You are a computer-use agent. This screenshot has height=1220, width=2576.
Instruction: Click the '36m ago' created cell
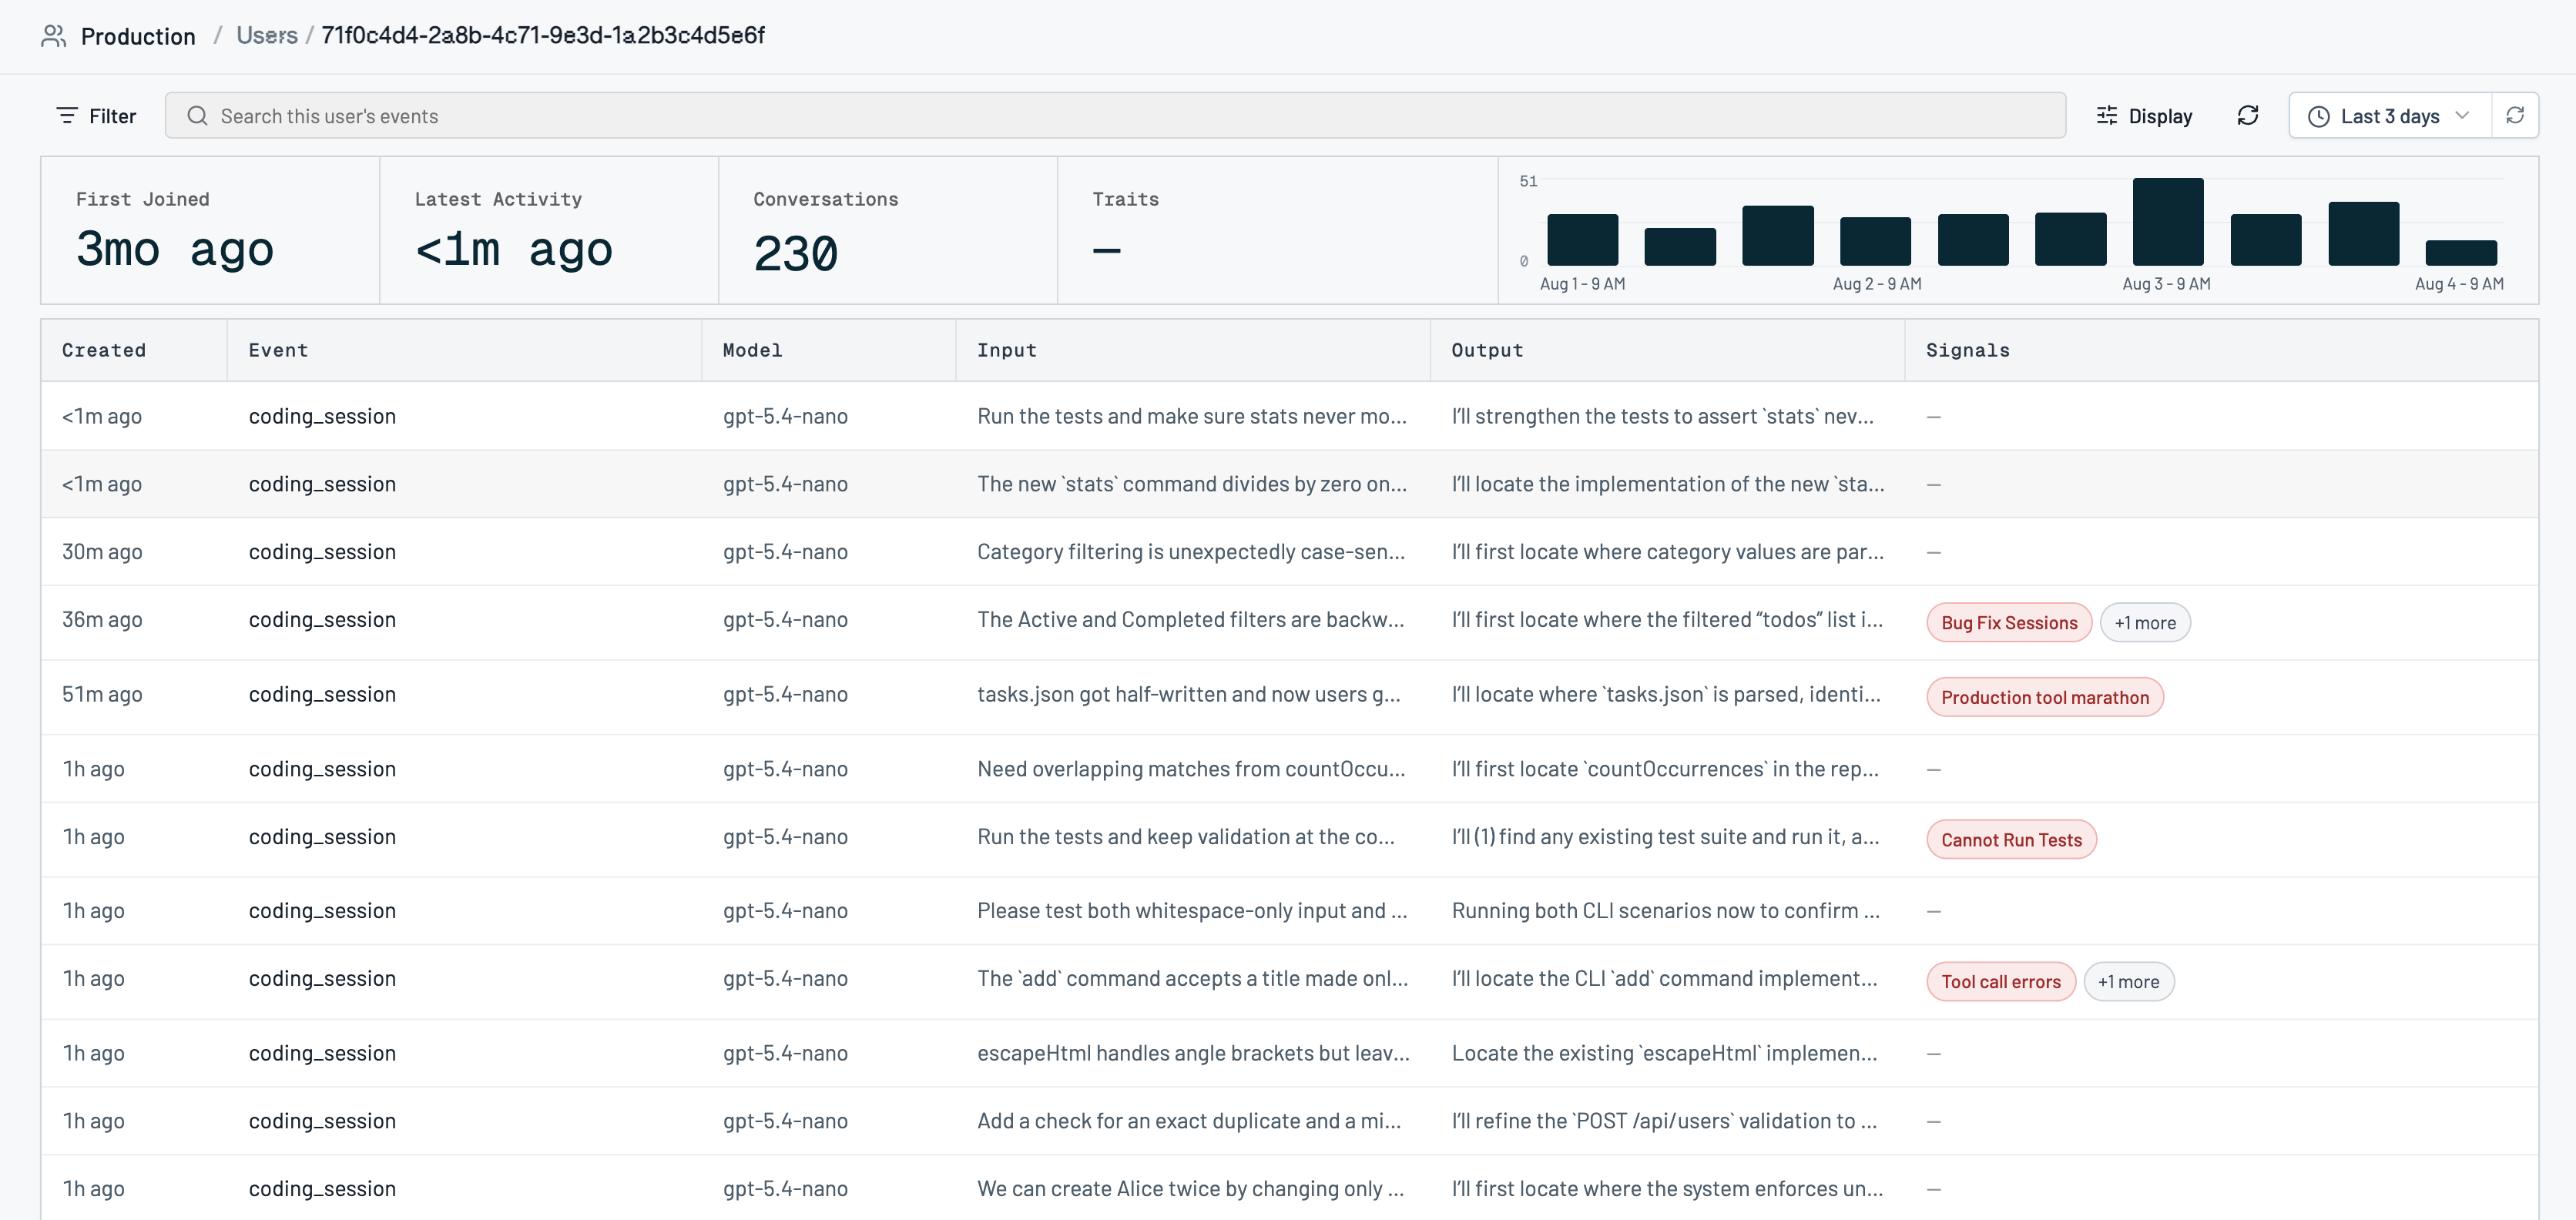click(x=102, y=620)
